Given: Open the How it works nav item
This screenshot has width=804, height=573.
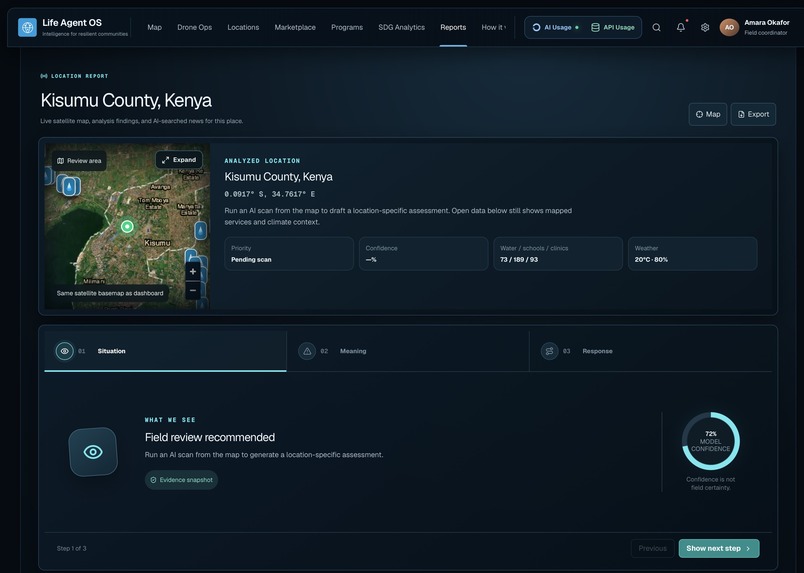Looking at the screenshot, I should point(493,28).
